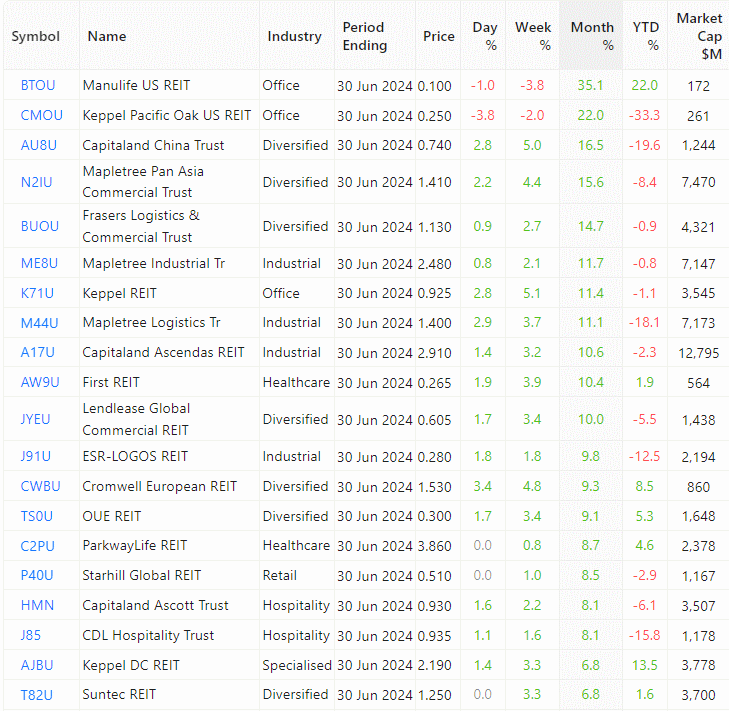Open the A17U symbol link
Viewport: 729px width, 711px height.
pyautogui.click(x=38, y=352)
